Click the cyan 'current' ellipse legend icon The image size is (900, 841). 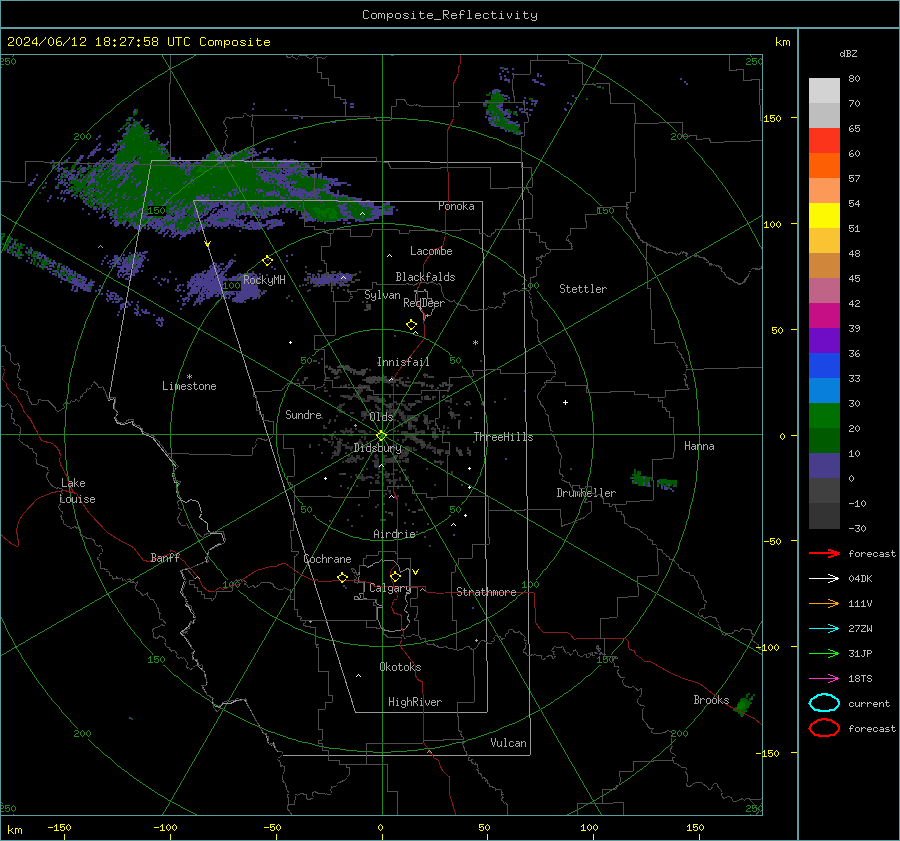coord(824,703)
